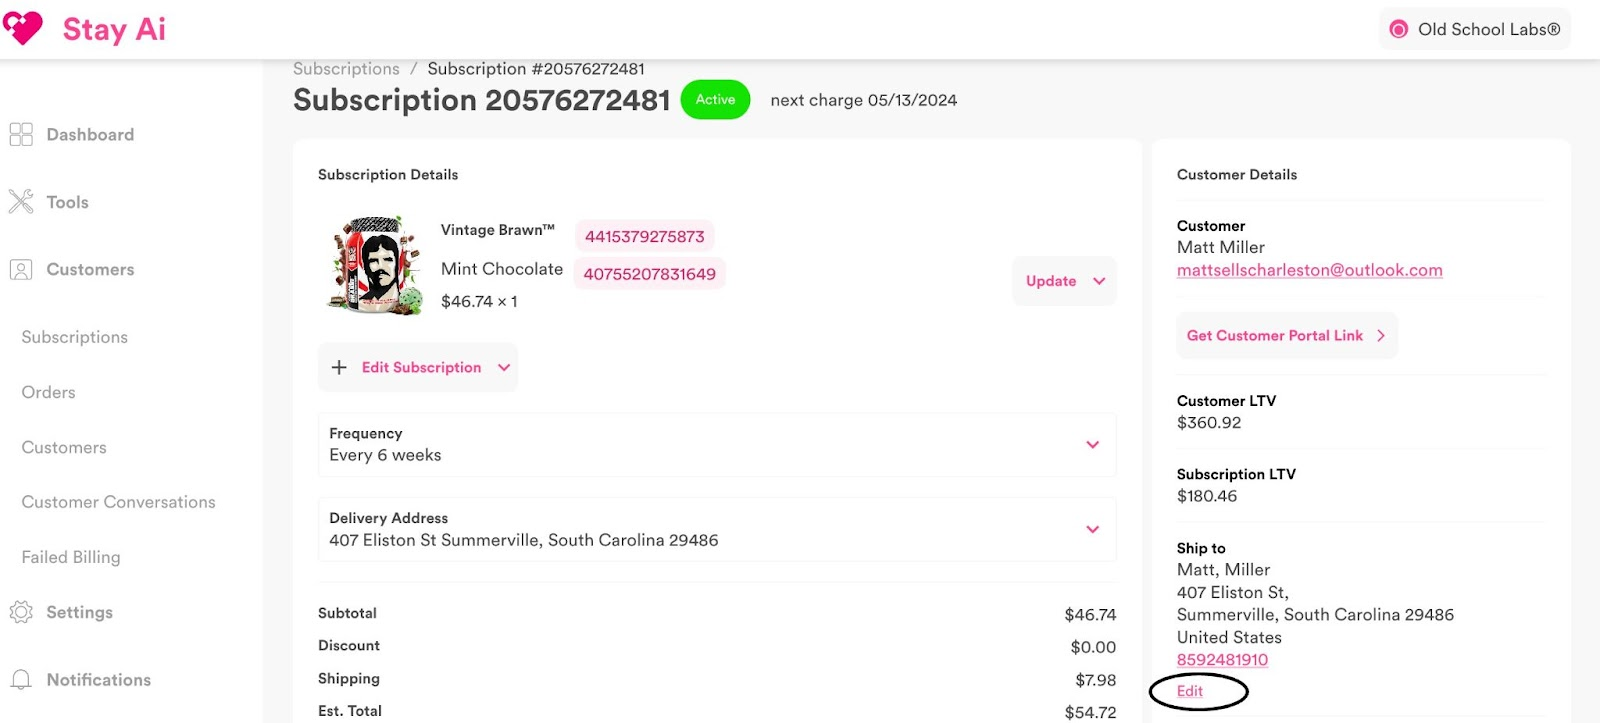Click the Every 6 weeks frequency value

coord(385,455)
